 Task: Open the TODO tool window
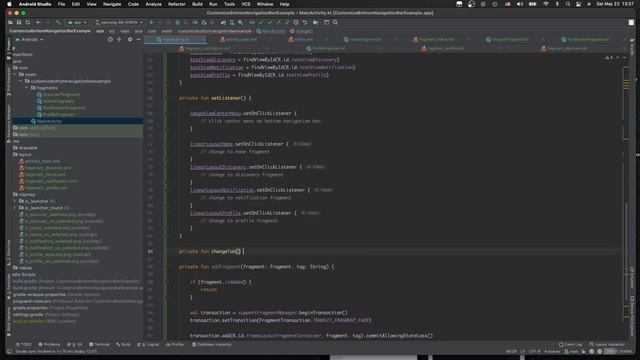(23, 344)
